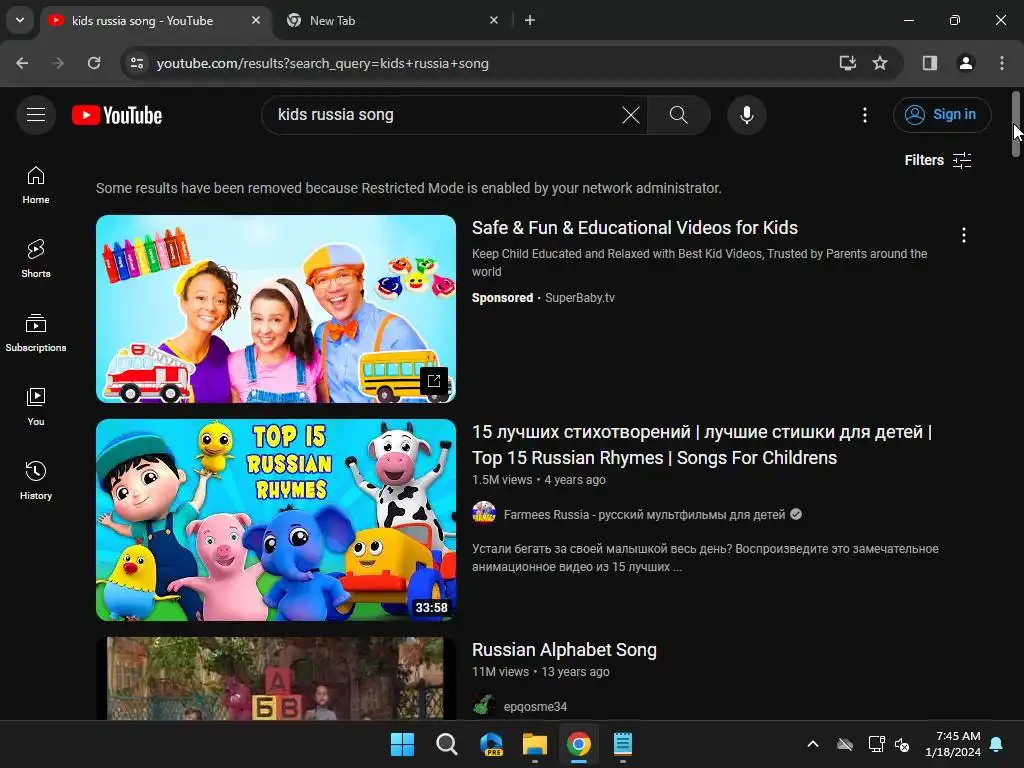Click the install app icon in address bar

(x=848, y=63)
